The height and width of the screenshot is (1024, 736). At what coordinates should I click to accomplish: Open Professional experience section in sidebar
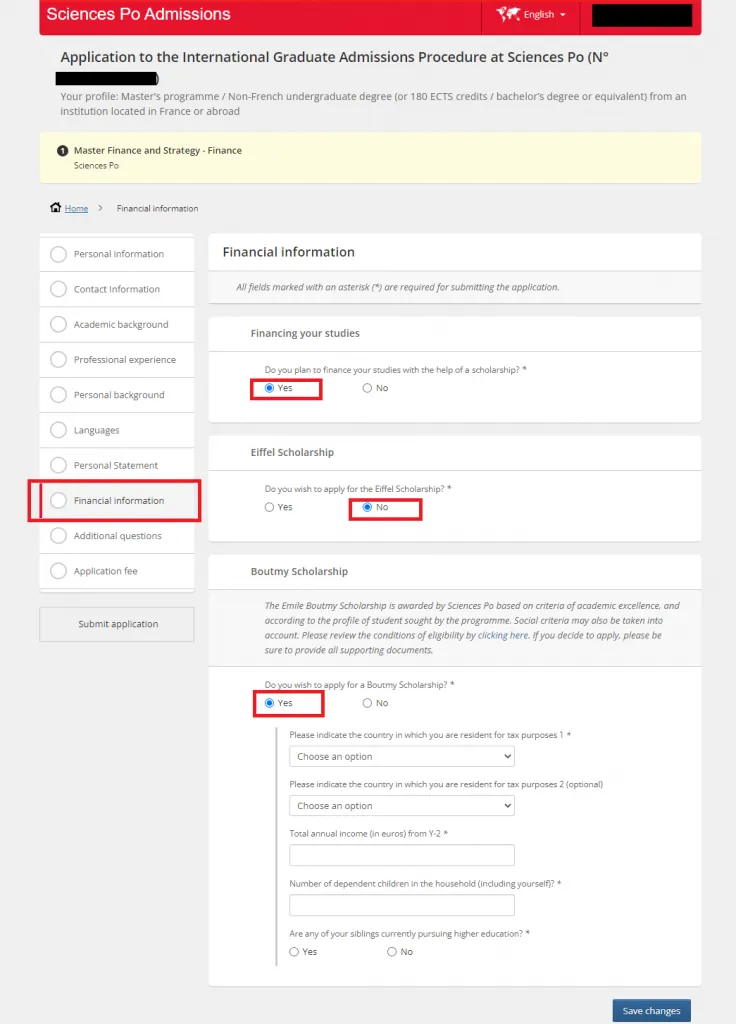pos(117,360)
